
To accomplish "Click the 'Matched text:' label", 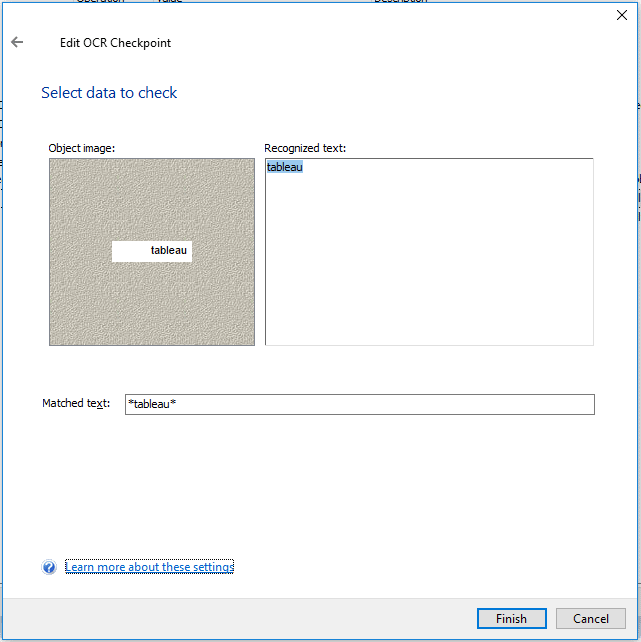I will pyautogui.click(x=76, y=403).
